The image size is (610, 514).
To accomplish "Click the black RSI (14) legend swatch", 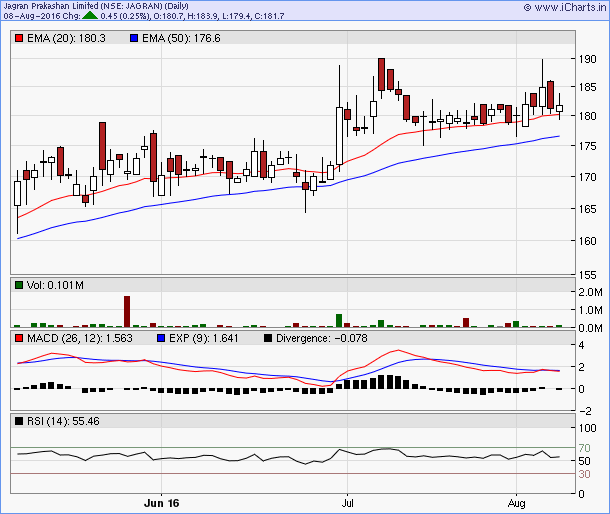I will [19, 421].
